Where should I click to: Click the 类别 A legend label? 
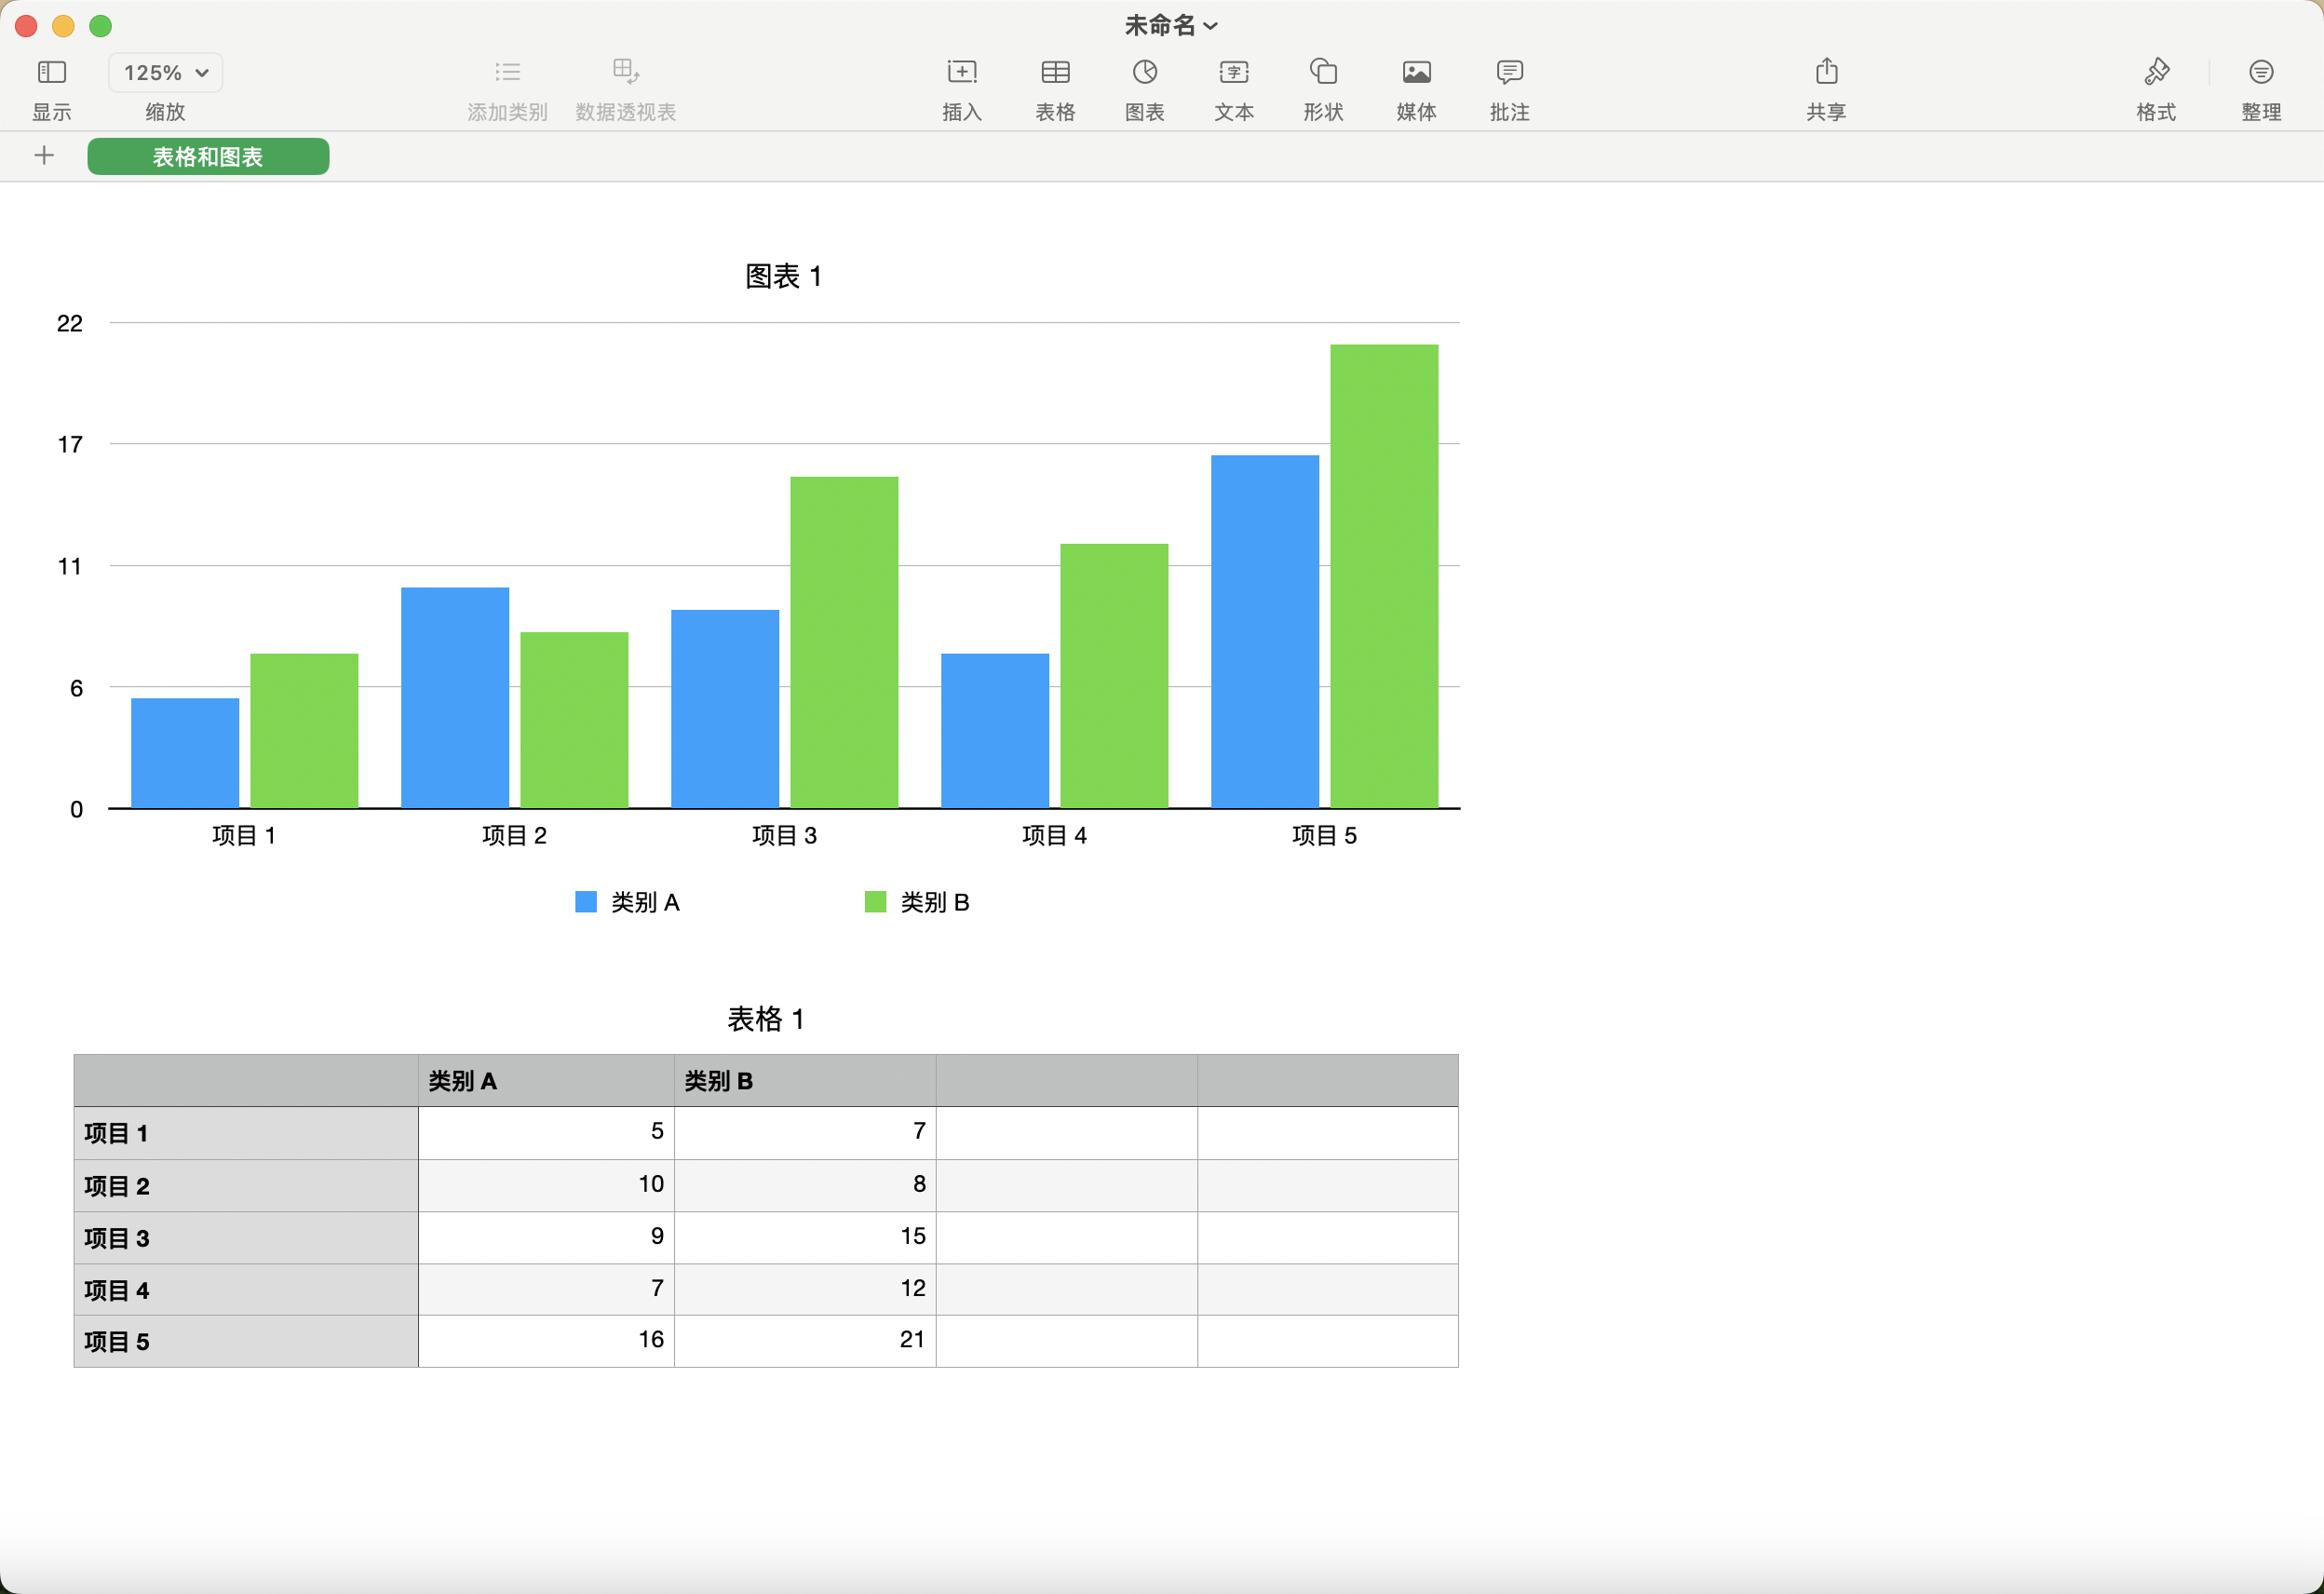pos(645,902)
